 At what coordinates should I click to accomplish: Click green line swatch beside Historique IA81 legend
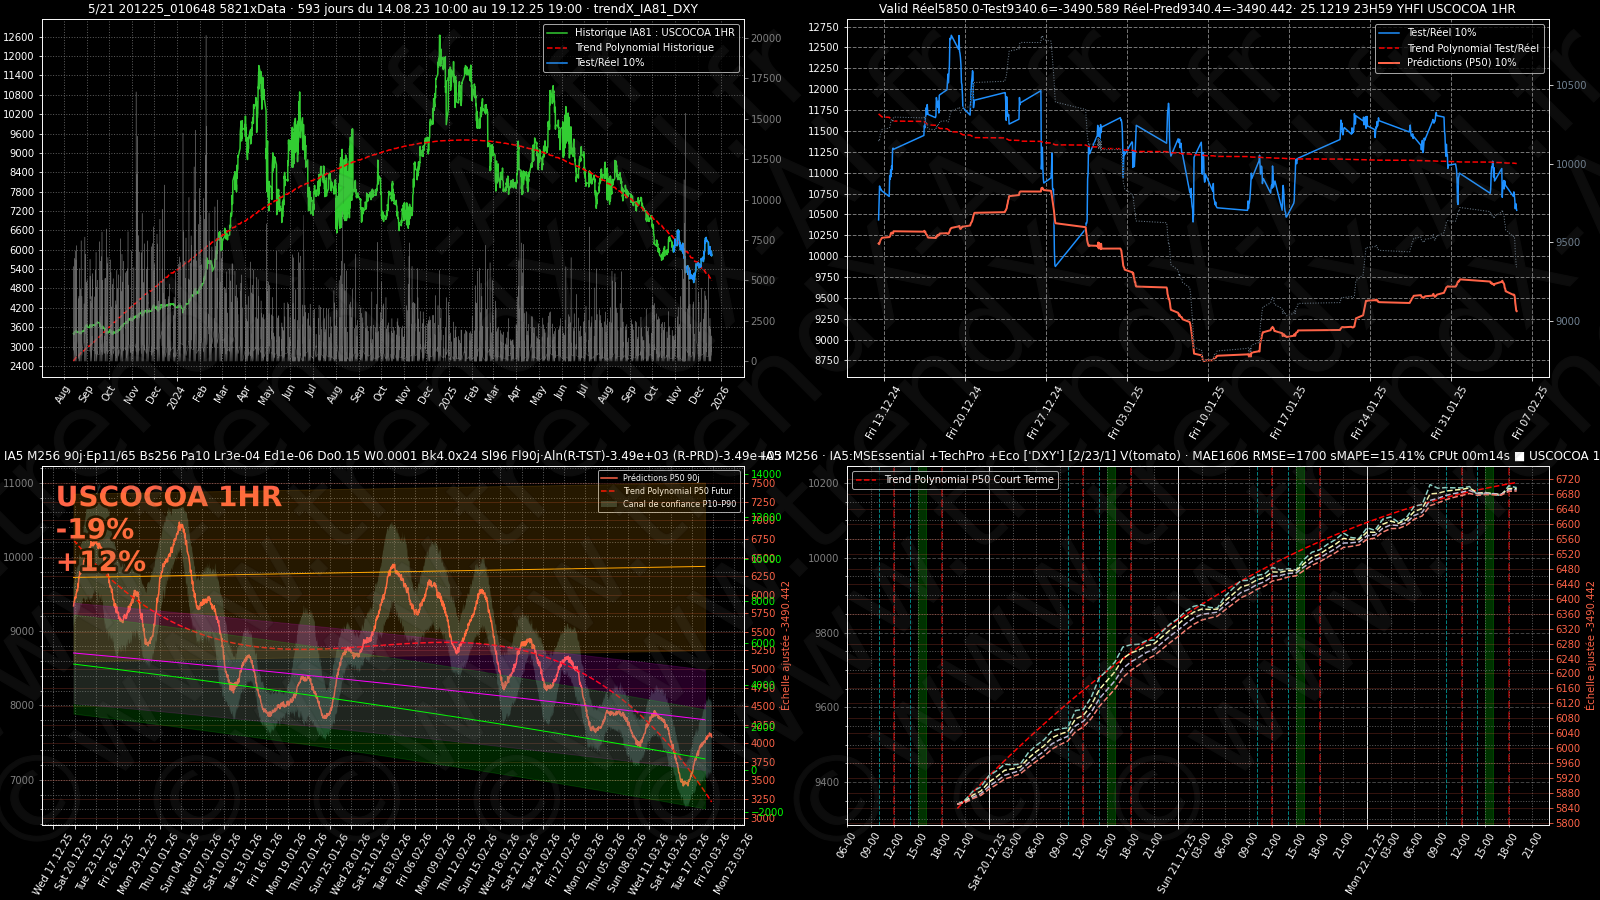[x=557, y=33]
